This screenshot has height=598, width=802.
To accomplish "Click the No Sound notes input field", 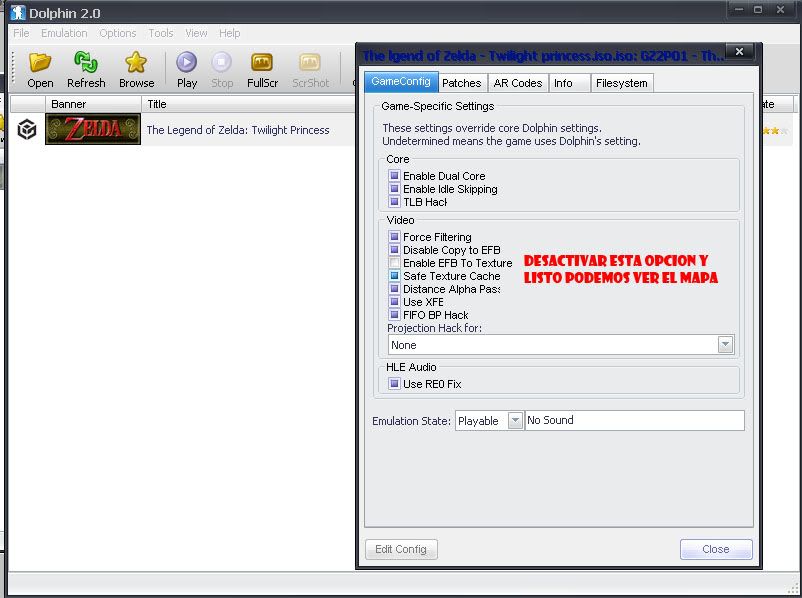I will [x=634, y=420].
